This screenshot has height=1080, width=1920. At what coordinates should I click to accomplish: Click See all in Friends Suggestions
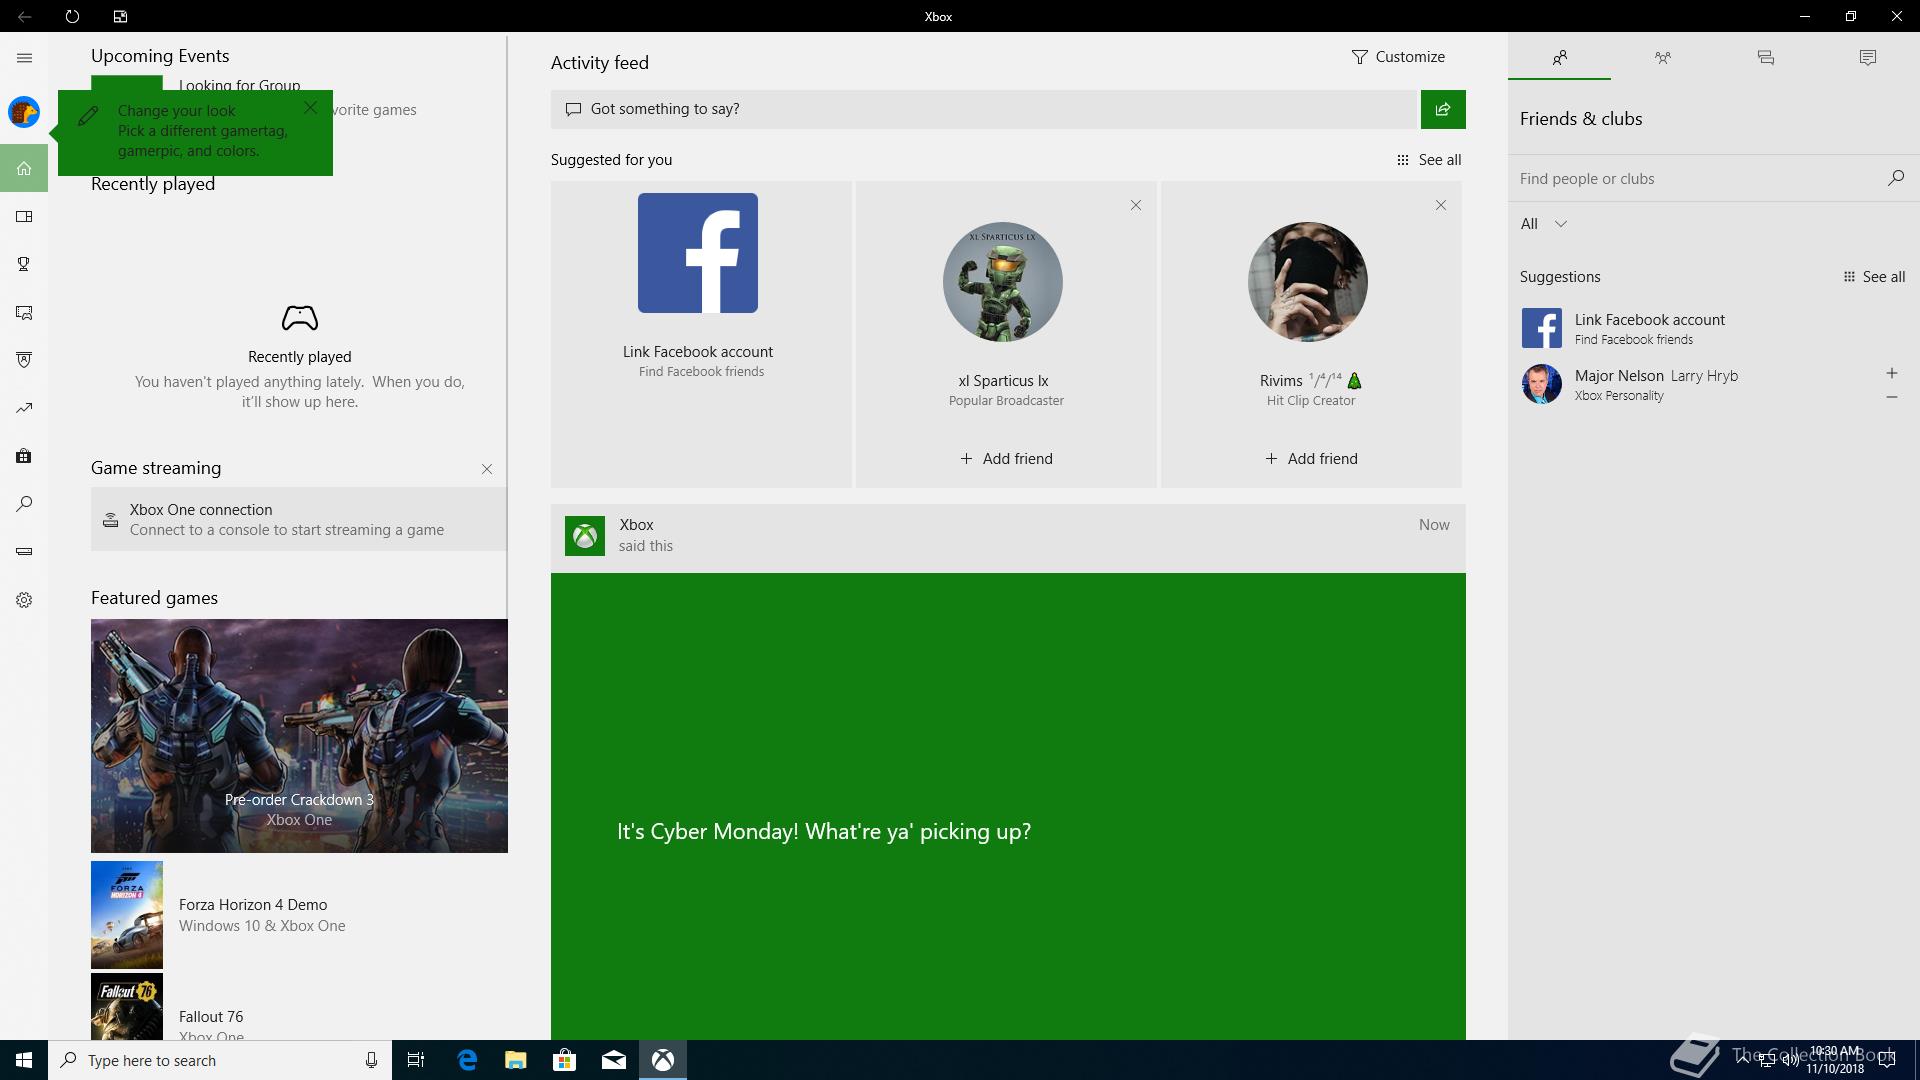[1874, 277]
